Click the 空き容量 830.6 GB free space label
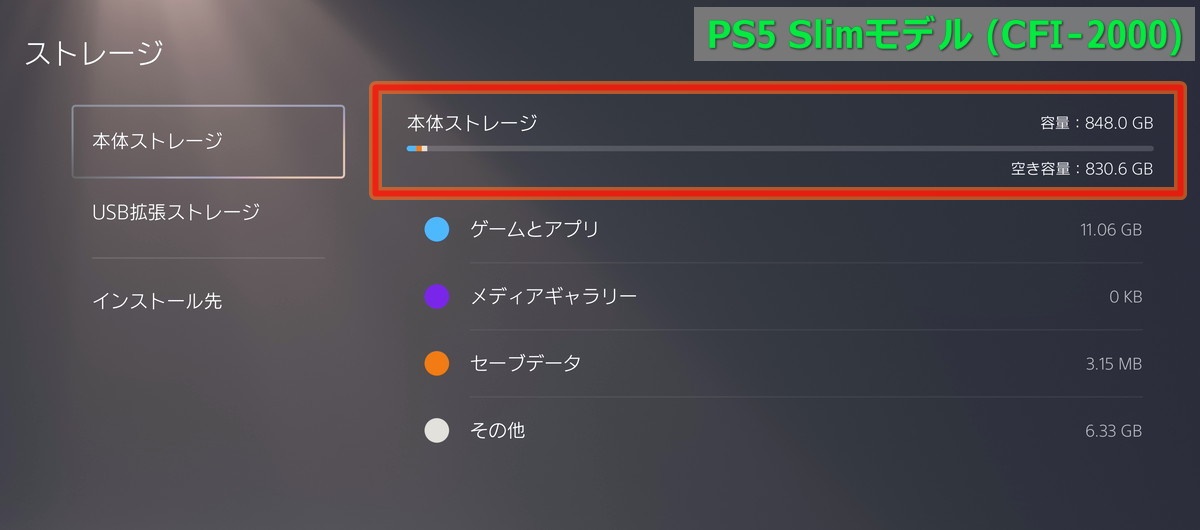This screenshot has height=530, width=1200. pos(1082,170)
